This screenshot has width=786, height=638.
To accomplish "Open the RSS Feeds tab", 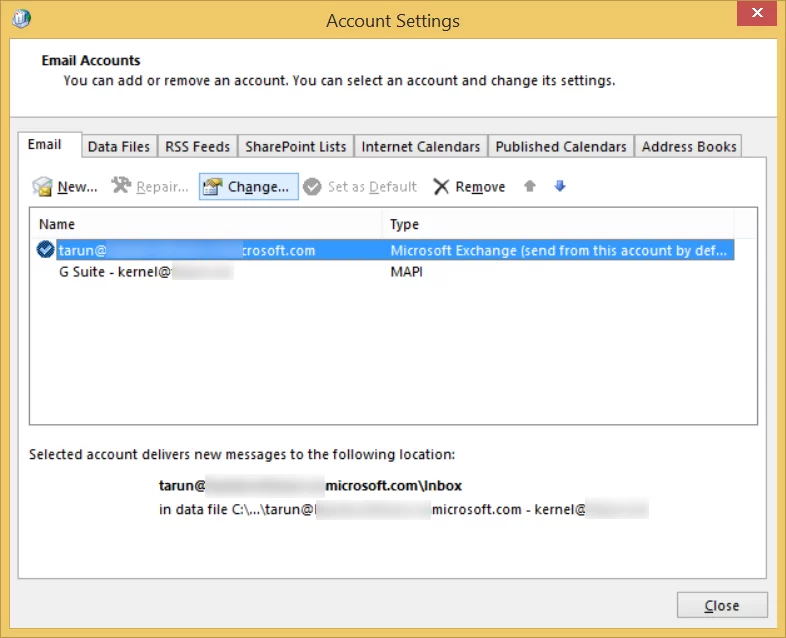I will coord(198,146).
